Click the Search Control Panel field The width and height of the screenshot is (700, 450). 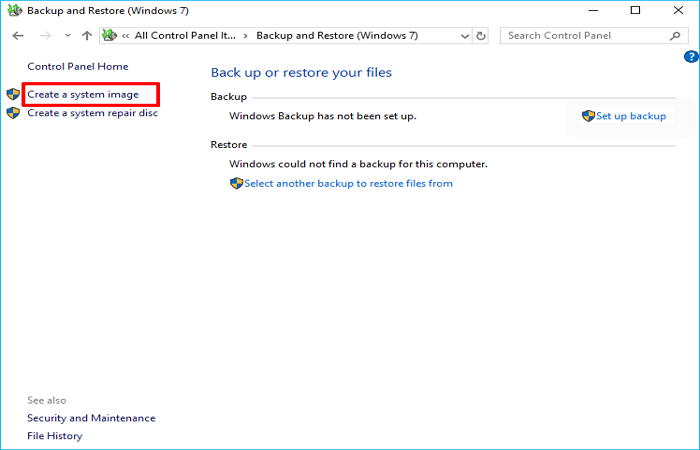(594, 36)
